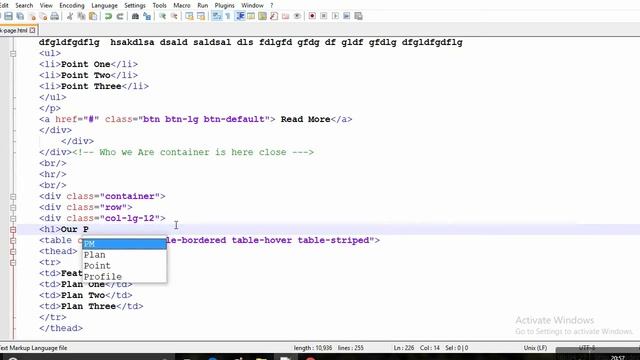Open Folder as Workspace icon
This screenshot has height=360, width=640.
click(285, 16)
